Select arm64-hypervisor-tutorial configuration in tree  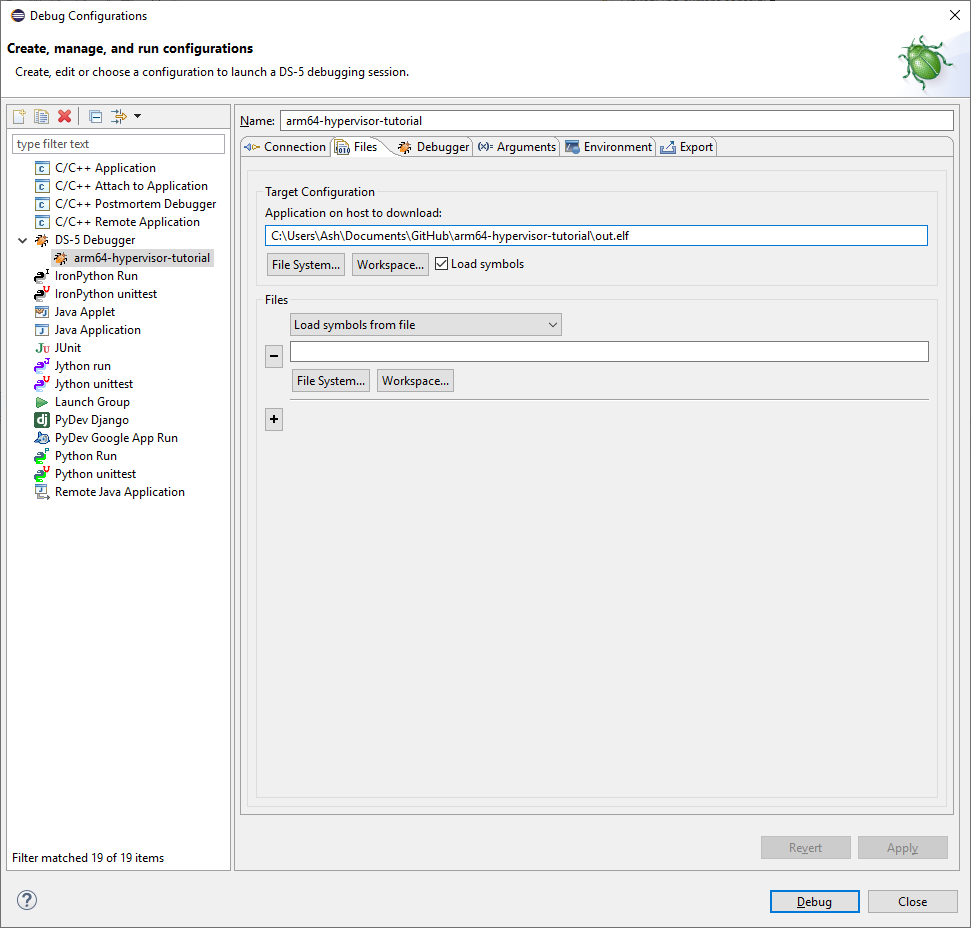coord(134,258)
